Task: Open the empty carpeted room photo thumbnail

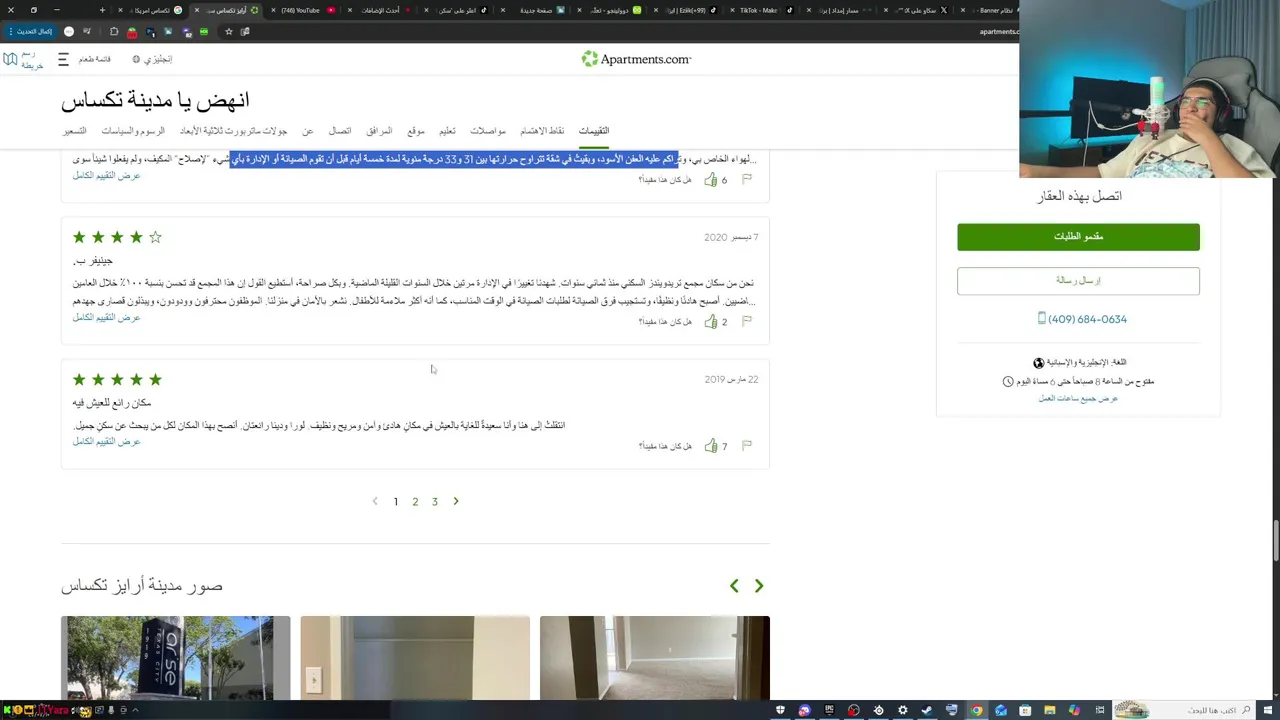Action: point(655,658)
